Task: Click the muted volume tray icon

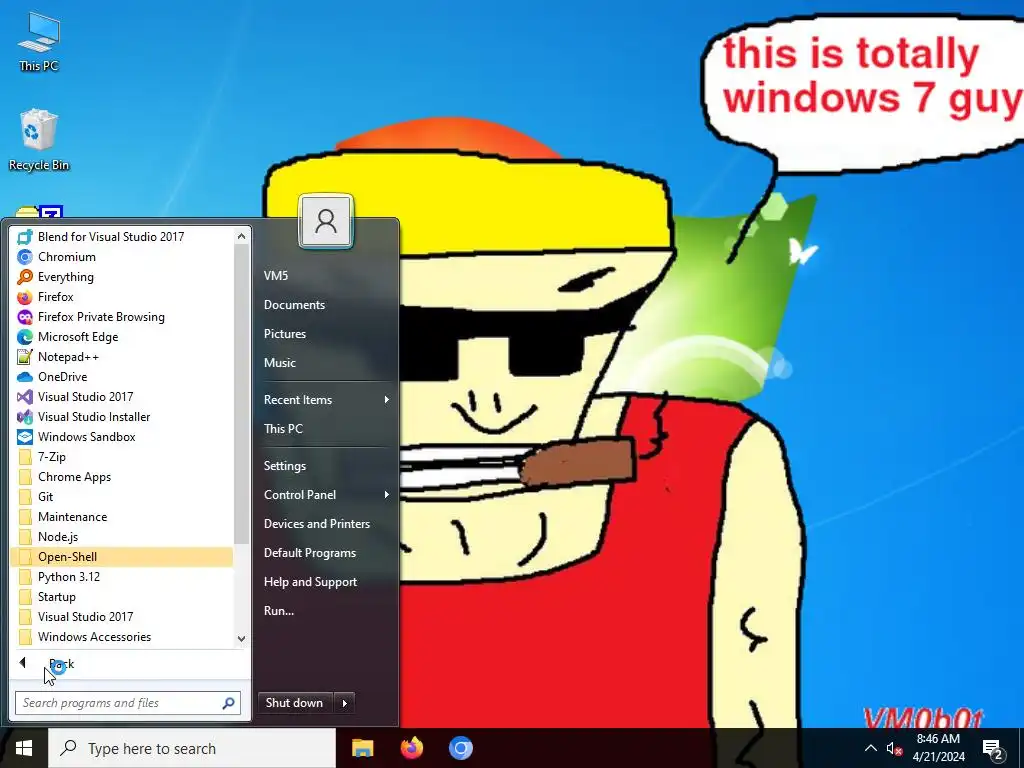Action: 894,748
